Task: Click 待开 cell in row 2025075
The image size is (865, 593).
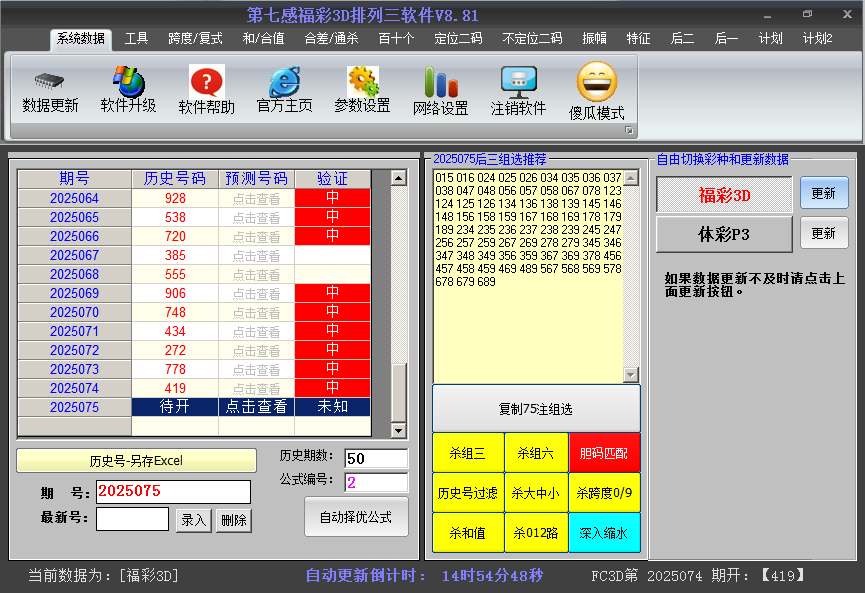Action: tap(175, 407)
